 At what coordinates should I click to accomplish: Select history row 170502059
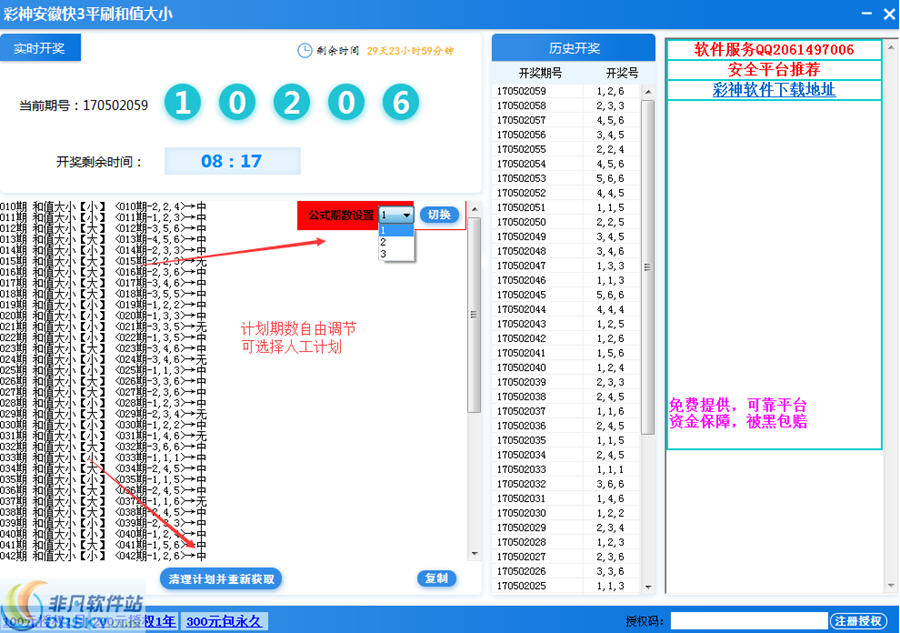pyautogui.click(x=567, y=91)
